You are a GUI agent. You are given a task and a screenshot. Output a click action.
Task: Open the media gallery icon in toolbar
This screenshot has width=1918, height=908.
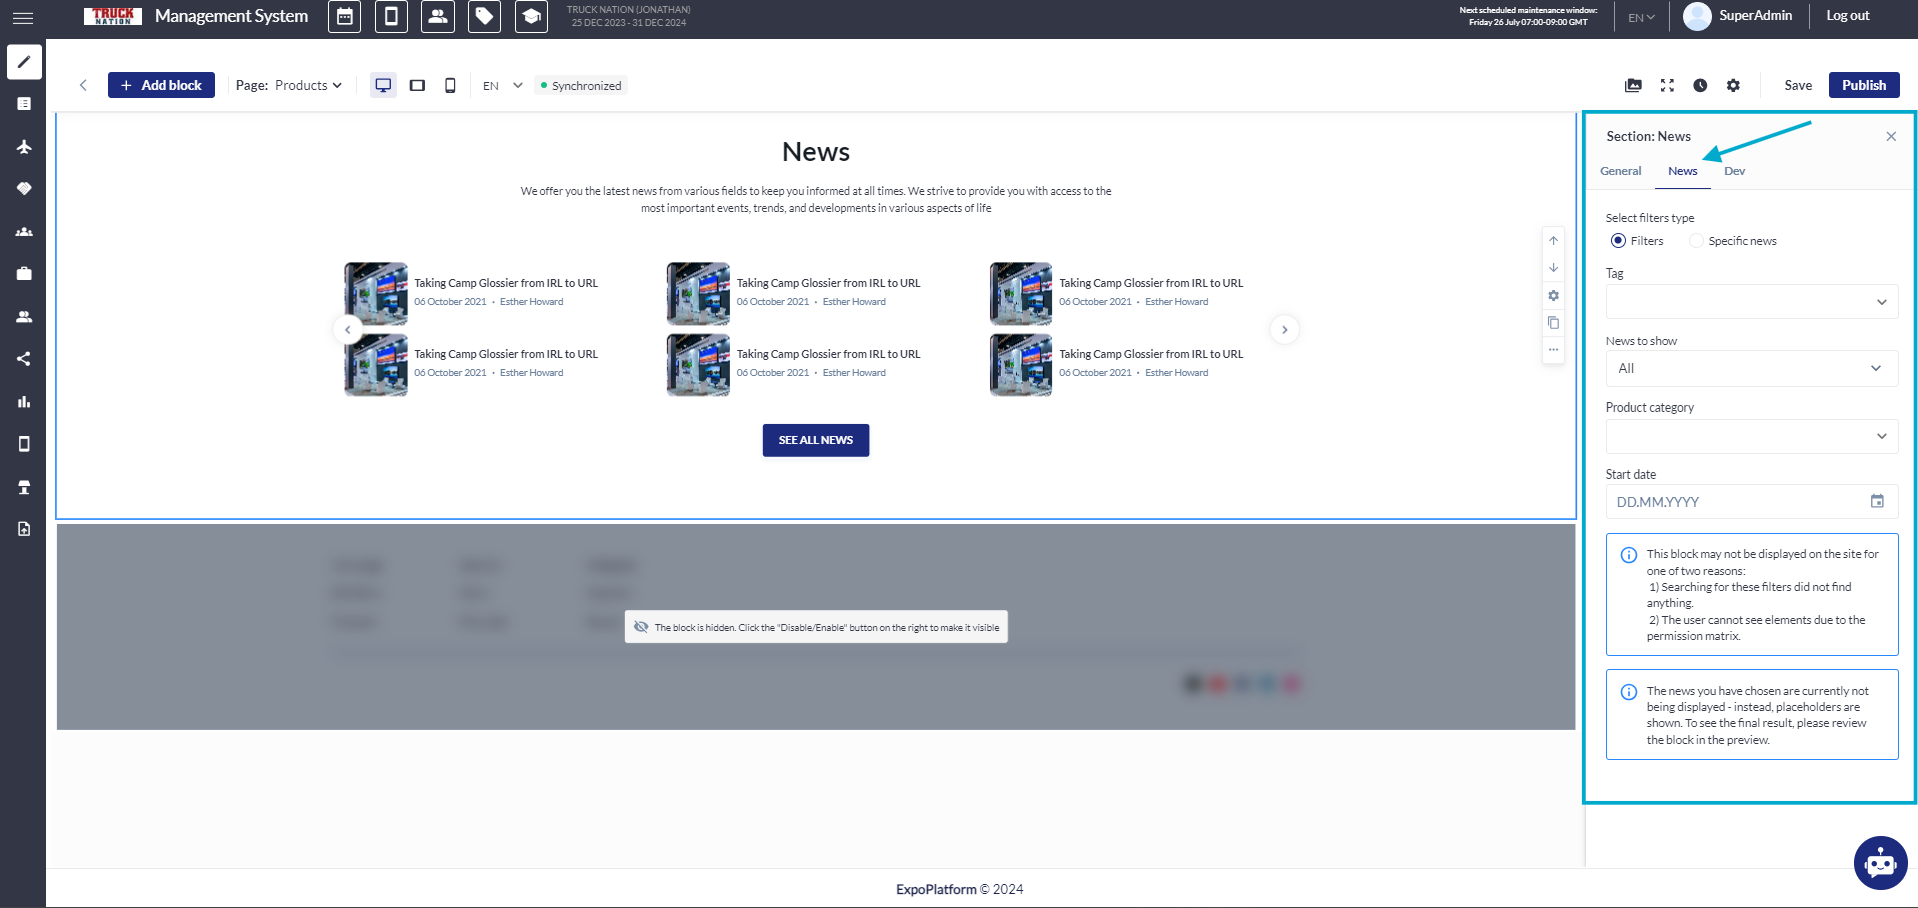(x=1633, y=86)
